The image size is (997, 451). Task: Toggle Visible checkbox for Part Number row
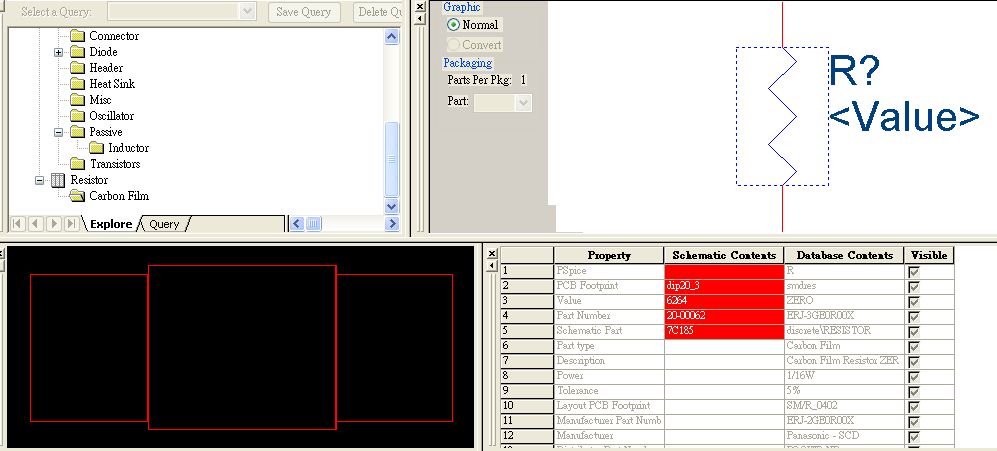[914, 317]
